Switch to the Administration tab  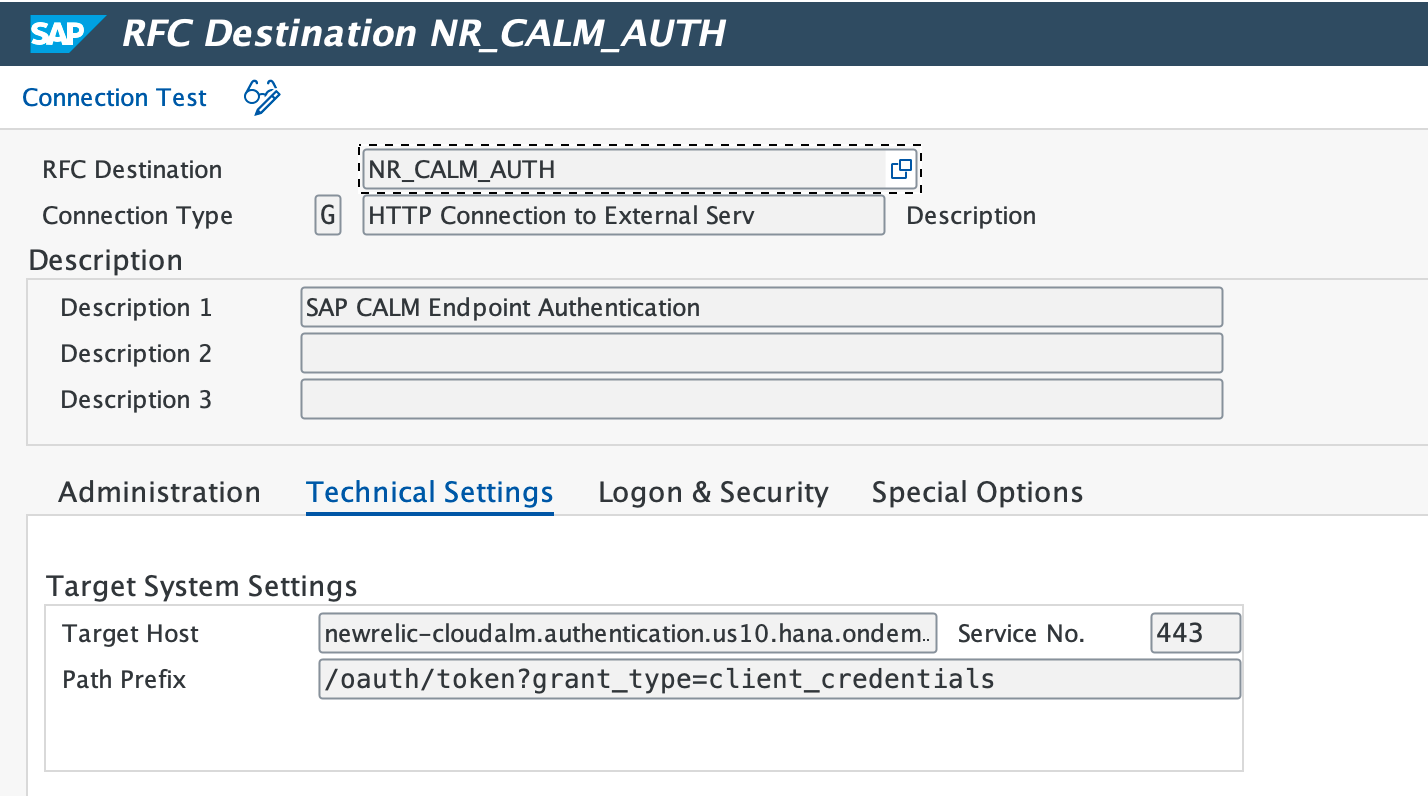(159, 491)
